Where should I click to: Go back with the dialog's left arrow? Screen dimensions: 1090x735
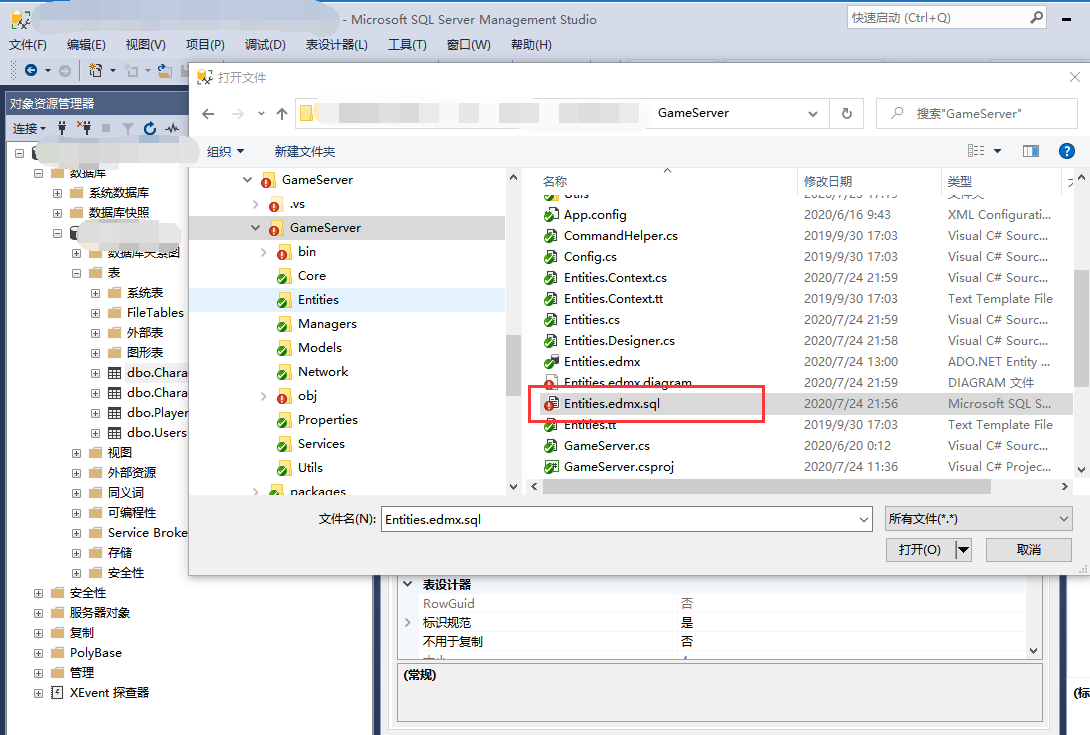[x=208, y=113]
